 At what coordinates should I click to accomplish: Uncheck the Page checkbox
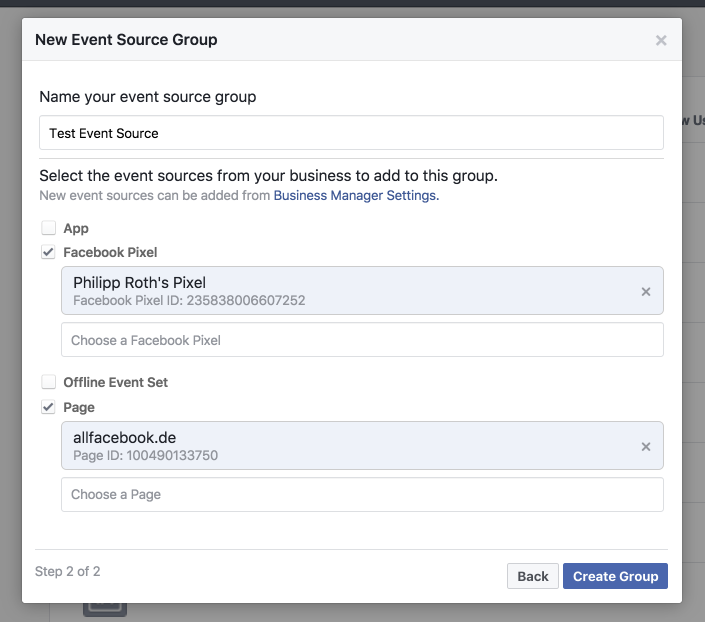point(49,407)
